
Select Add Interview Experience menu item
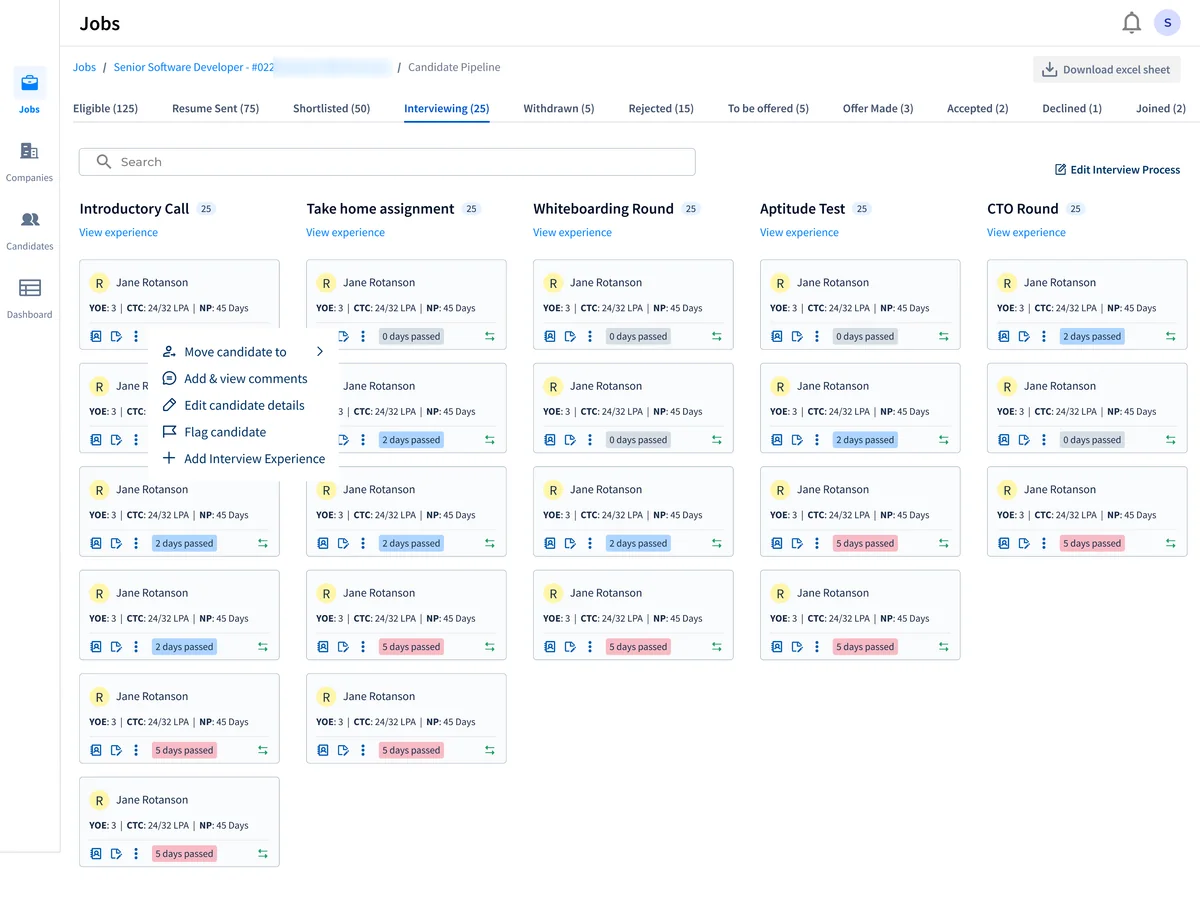click(x=243, y=459)
